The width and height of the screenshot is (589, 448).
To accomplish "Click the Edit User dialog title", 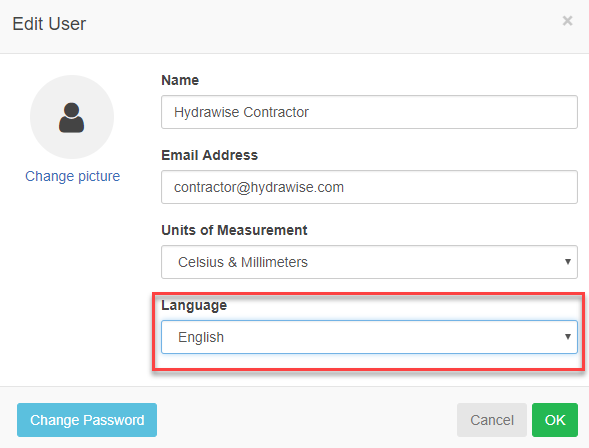I will 49,24.
